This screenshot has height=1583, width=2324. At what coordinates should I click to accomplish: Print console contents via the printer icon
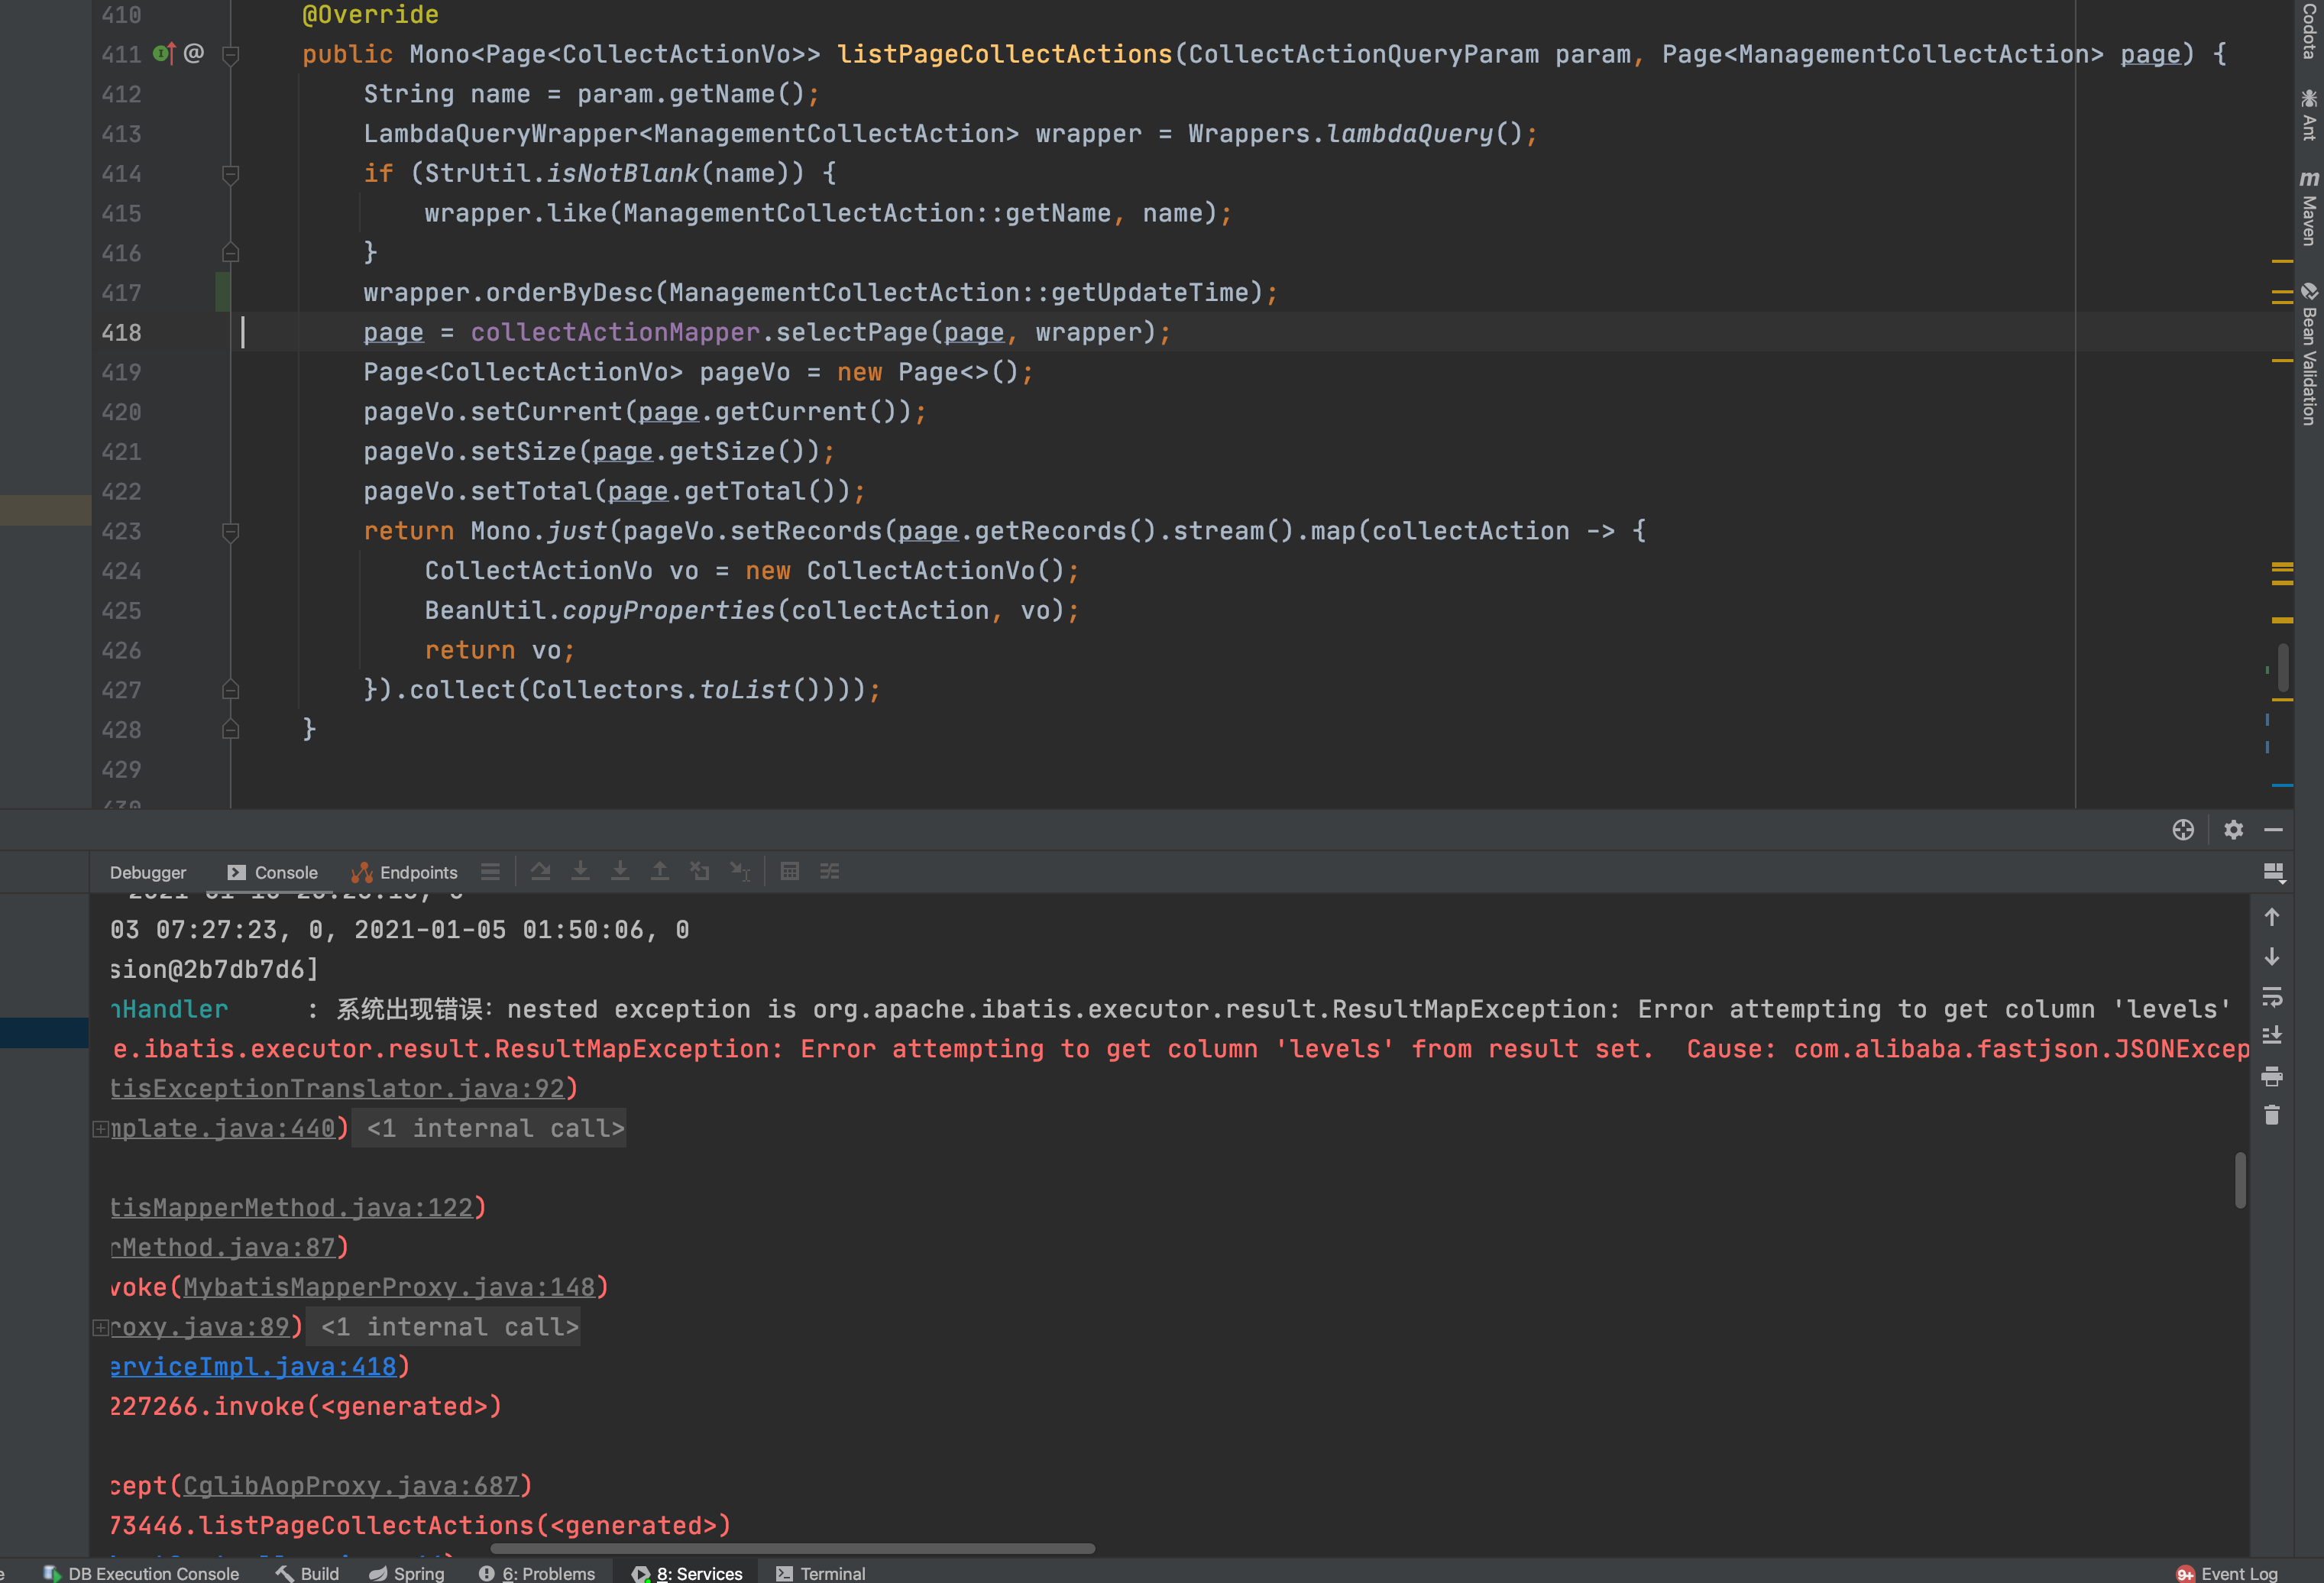[x=2272, y=1077]
